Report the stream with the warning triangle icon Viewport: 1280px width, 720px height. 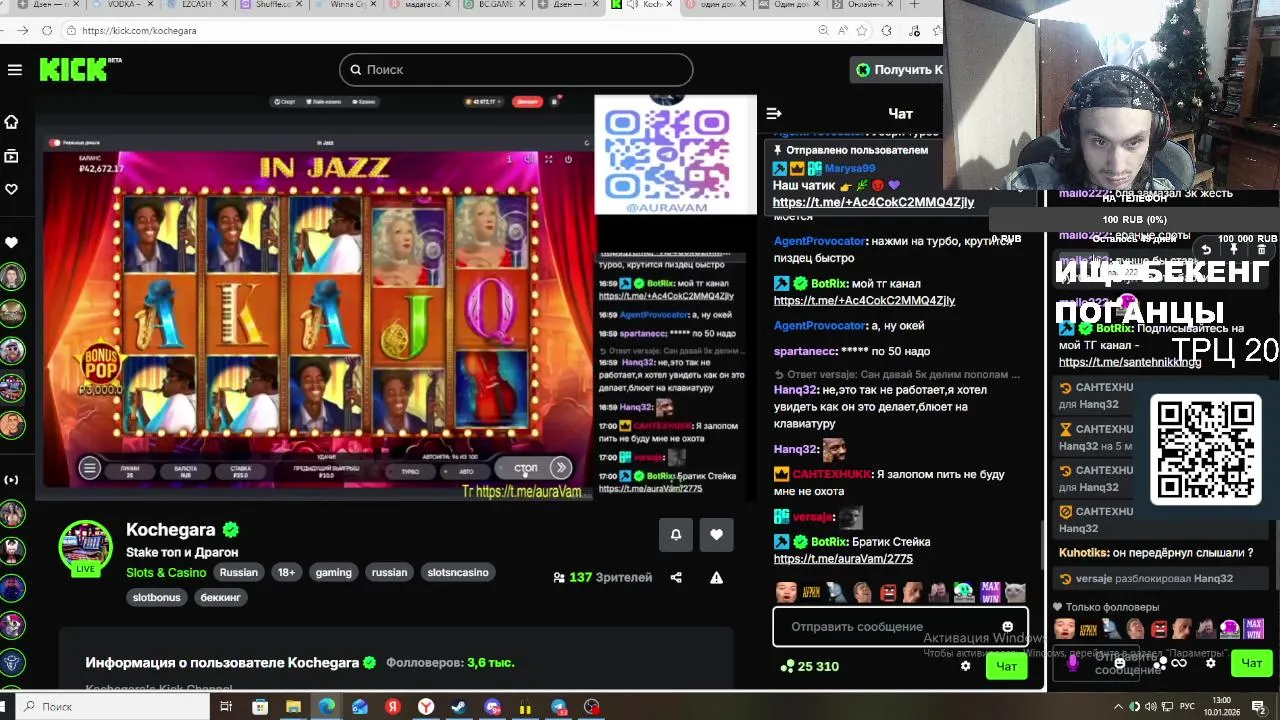[x=716, y=577]
